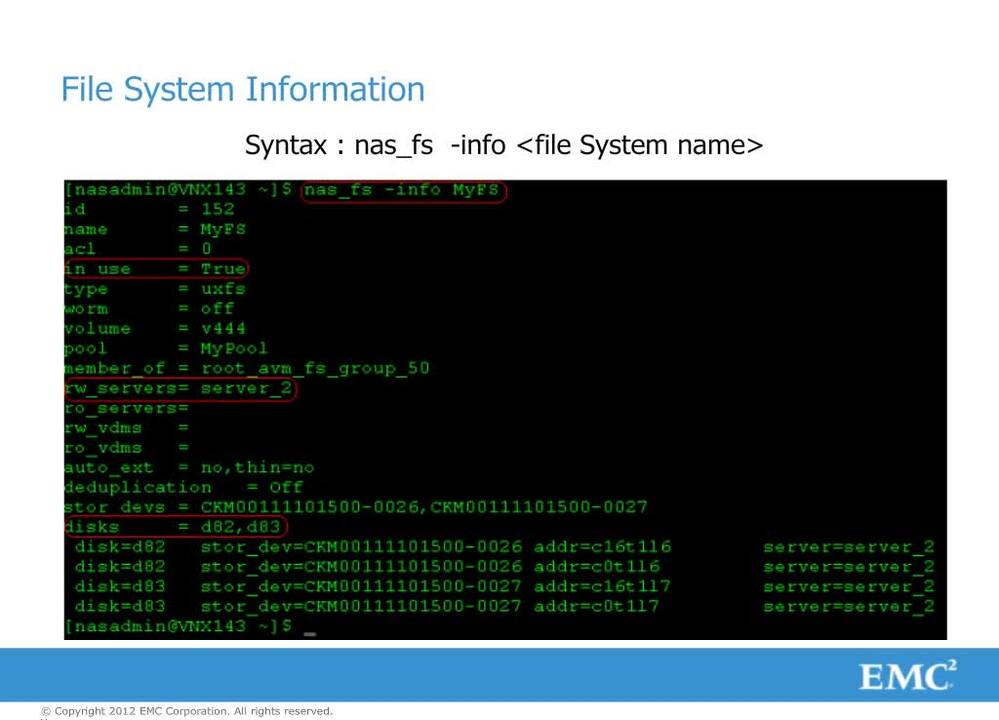
Task: Click the addr=c0t1l7 entry in last disk row
Action: 596,606
